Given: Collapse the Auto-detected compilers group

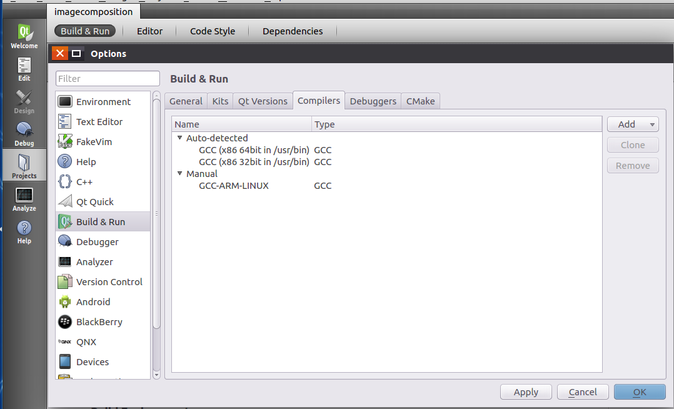Looking at the screenshot, I should click(180, 138).
